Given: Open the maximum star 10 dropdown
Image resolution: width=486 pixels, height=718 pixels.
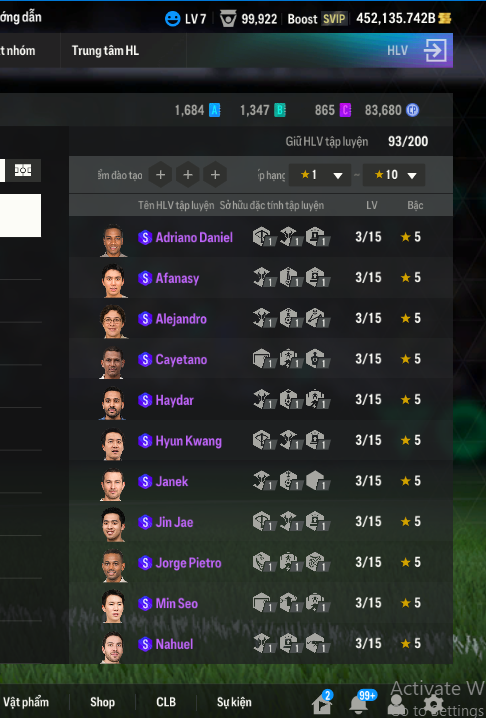Looking at the screenshot, I should (394, 175).
